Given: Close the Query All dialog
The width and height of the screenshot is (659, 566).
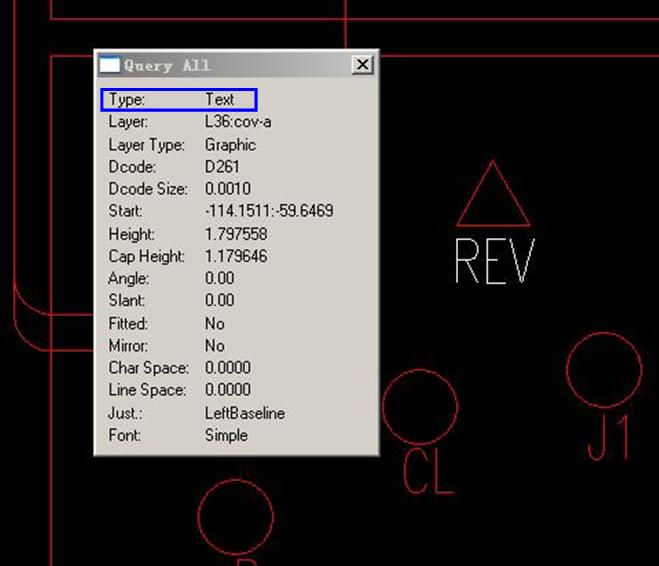Looking at the screenshot, I should 362,65.
